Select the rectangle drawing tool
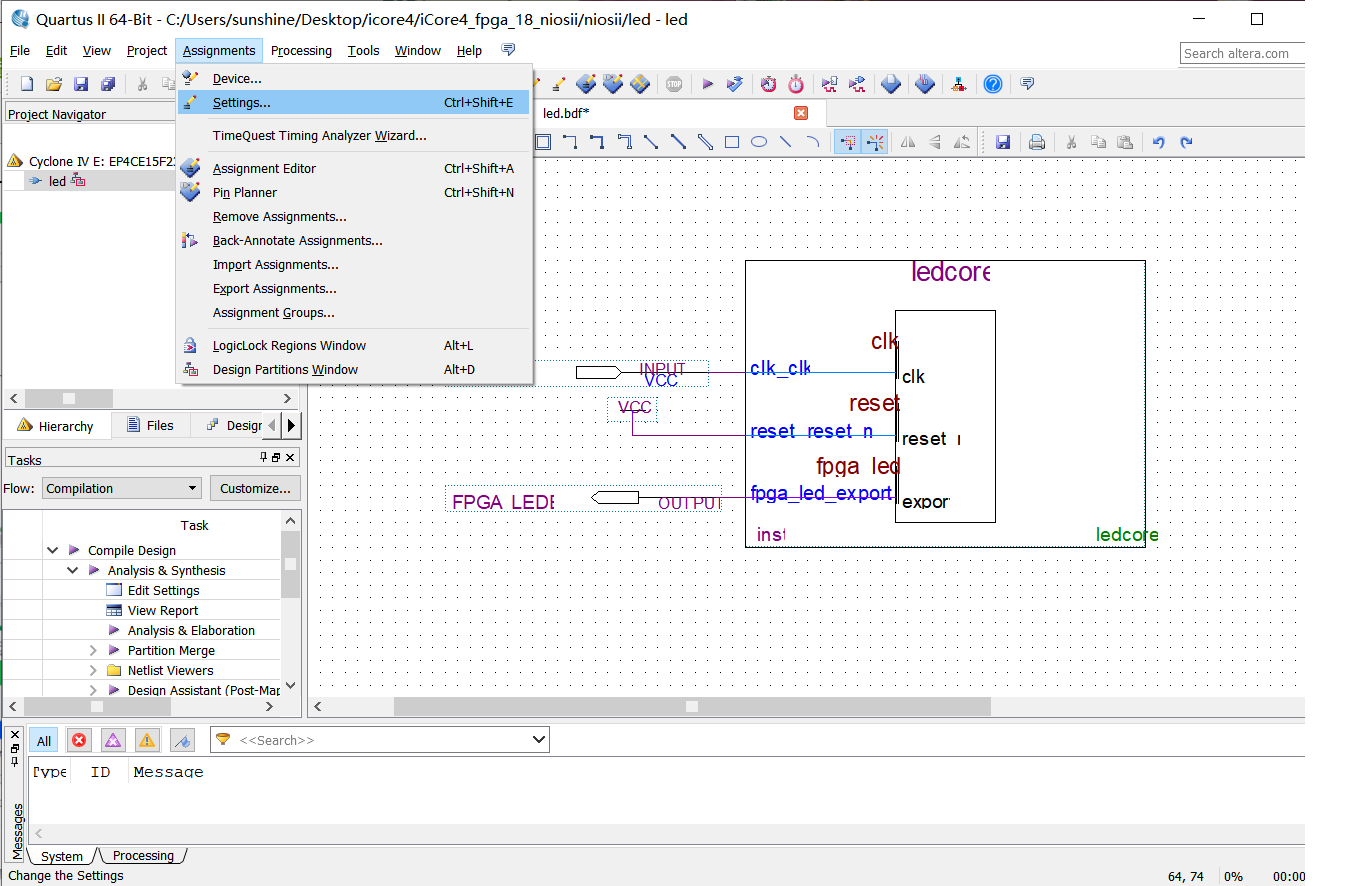 click(732, 142)
